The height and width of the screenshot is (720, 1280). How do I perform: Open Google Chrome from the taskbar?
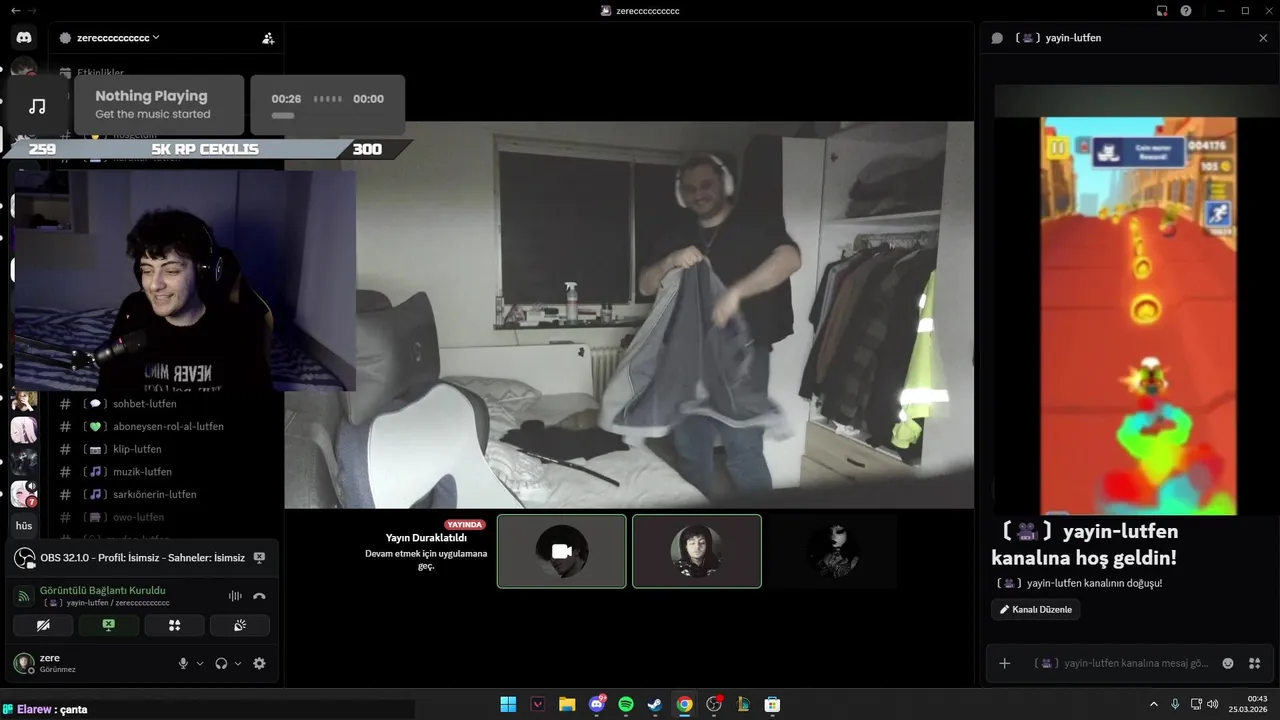point(684,704)
